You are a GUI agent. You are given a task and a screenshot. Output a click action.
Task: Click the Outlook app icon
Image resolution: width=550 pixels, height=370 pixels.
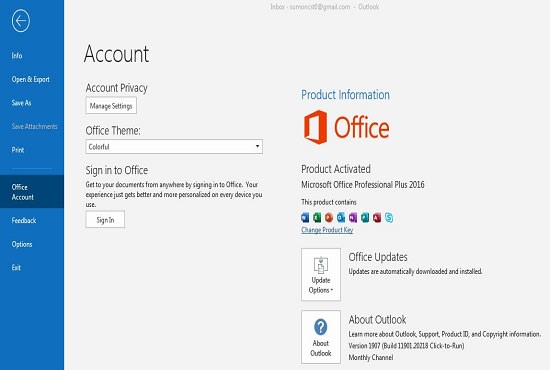[341, 218]
